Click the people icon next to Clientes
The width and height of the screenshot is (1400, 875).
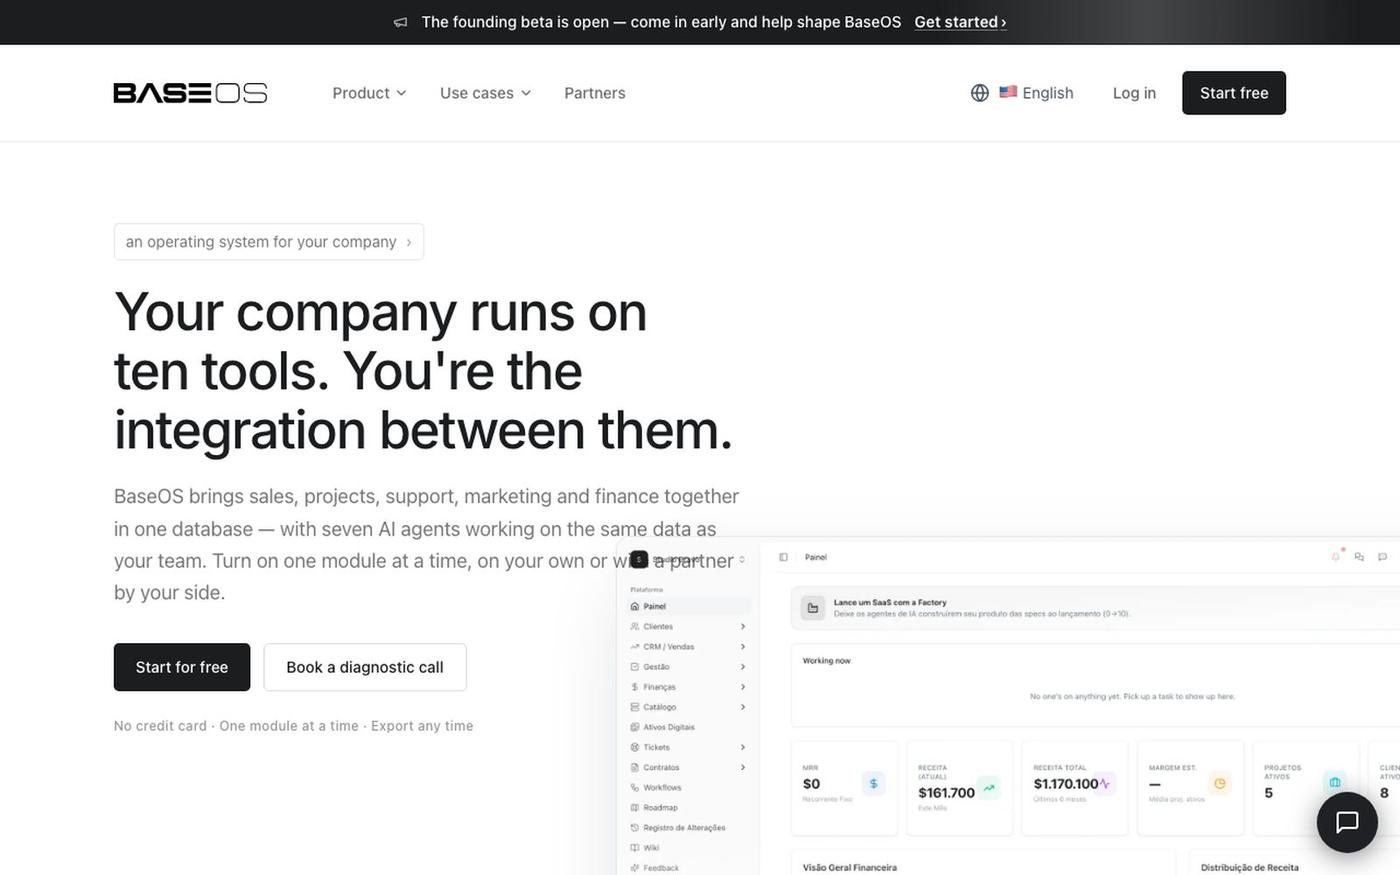click(635, 626)
